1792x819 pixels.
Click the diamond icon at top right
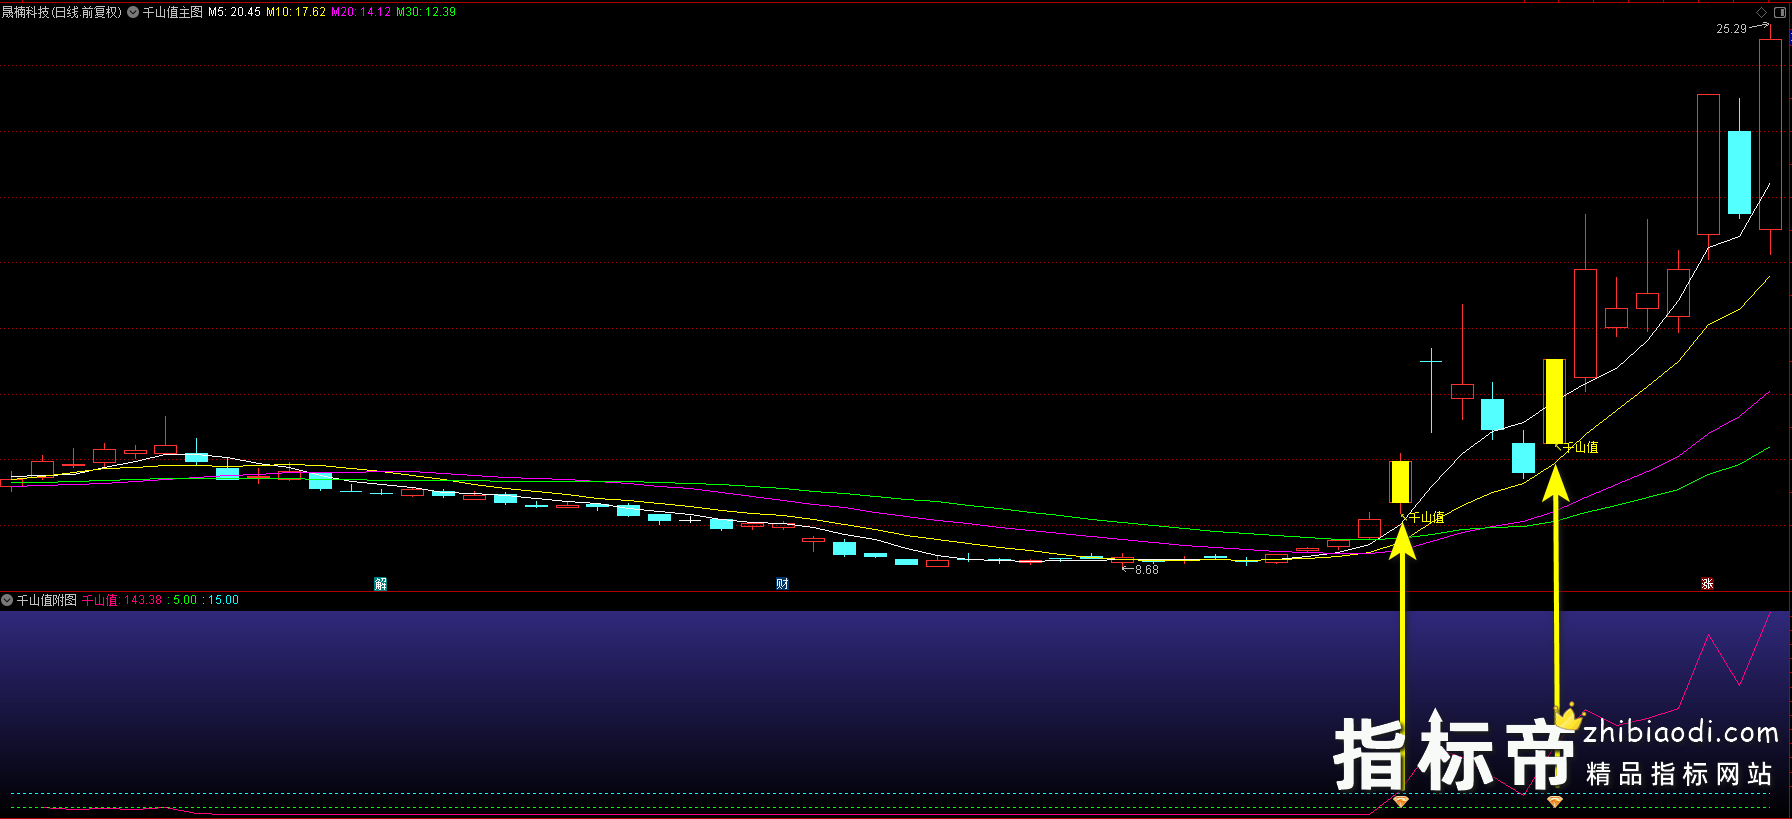(1762, 12)
